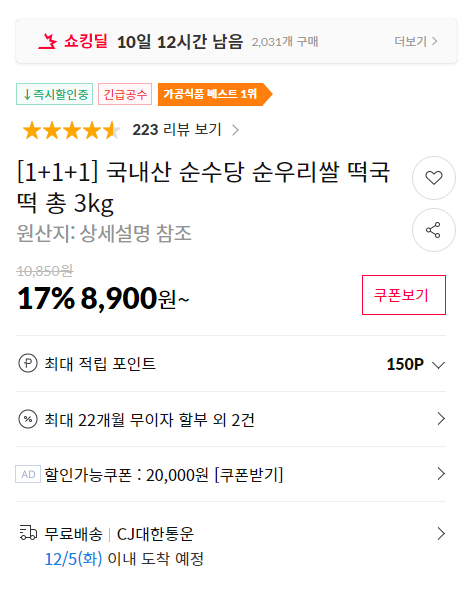Click the 쇼킹딜 lightning logo icon

(47, 41)
